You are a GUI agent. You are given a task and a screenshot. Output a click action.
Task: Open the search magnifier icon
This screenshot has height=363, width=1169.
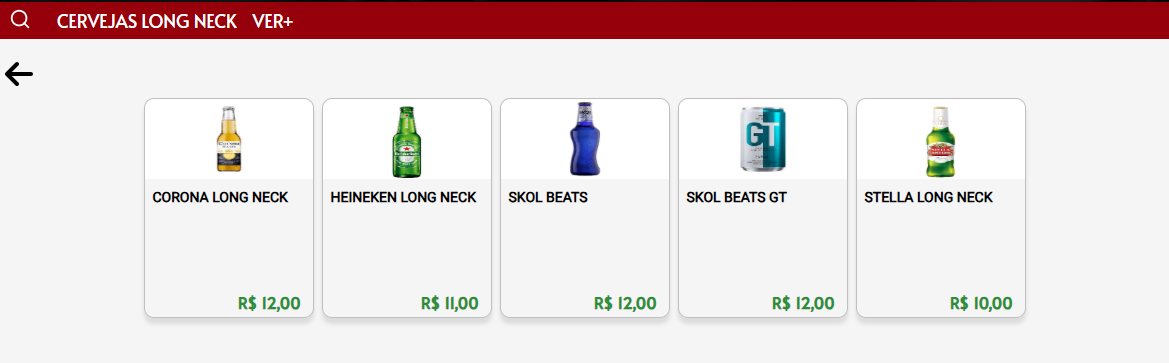(20, 20)
